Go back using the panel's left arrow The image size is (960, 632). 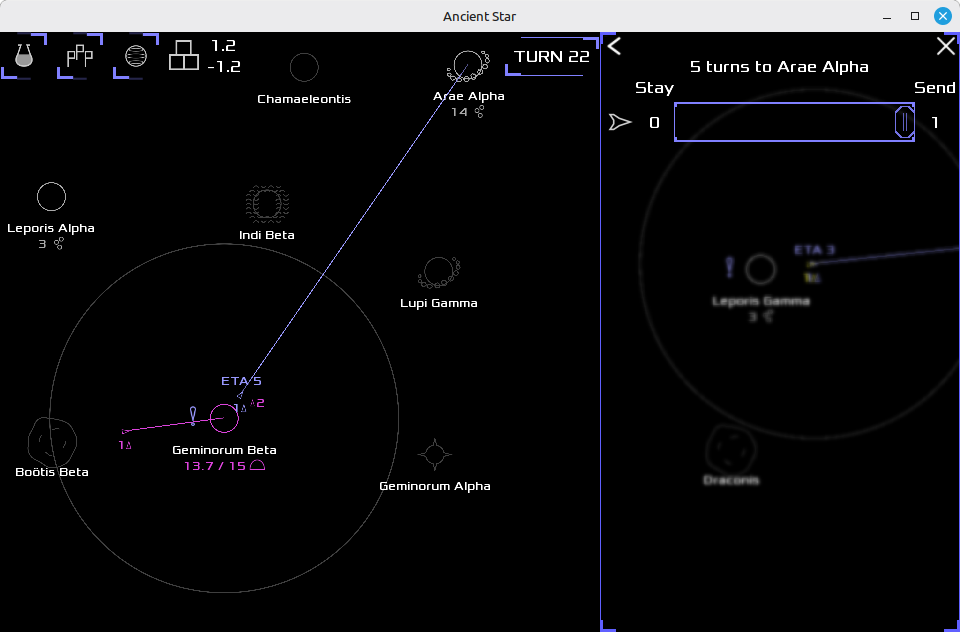[615, 46]
